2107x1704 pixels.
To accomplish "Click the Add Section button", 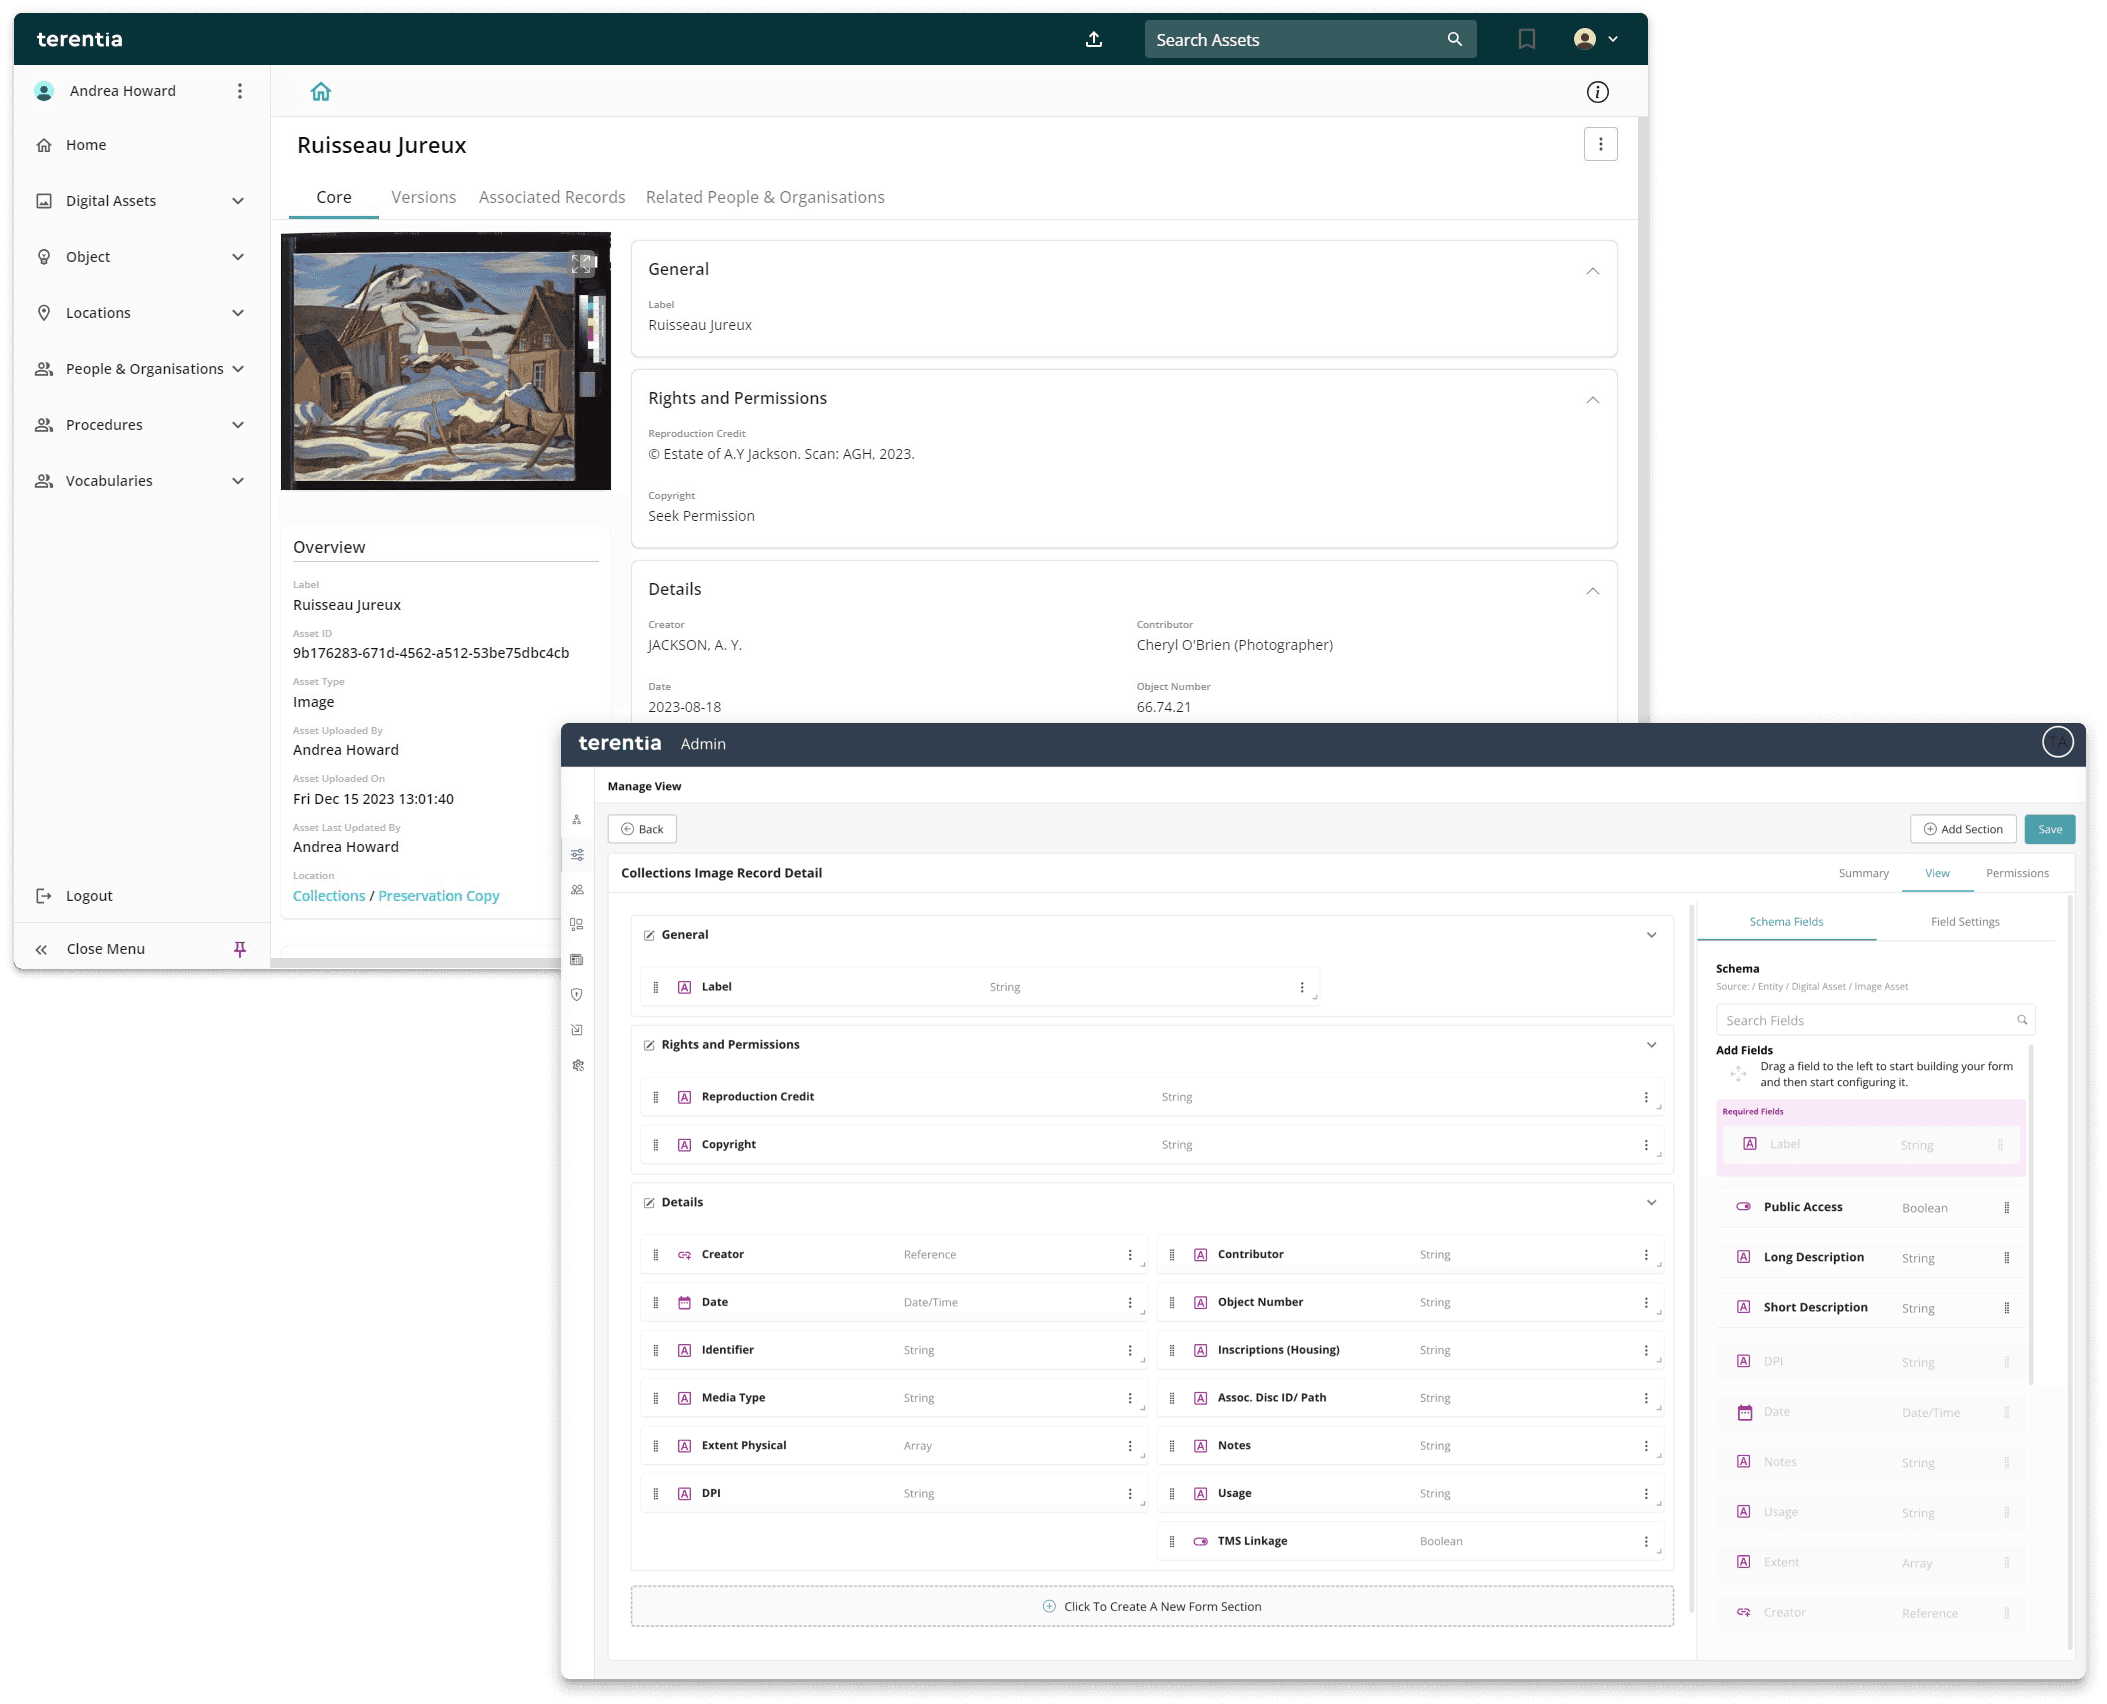I will (x=1963, y=829).
